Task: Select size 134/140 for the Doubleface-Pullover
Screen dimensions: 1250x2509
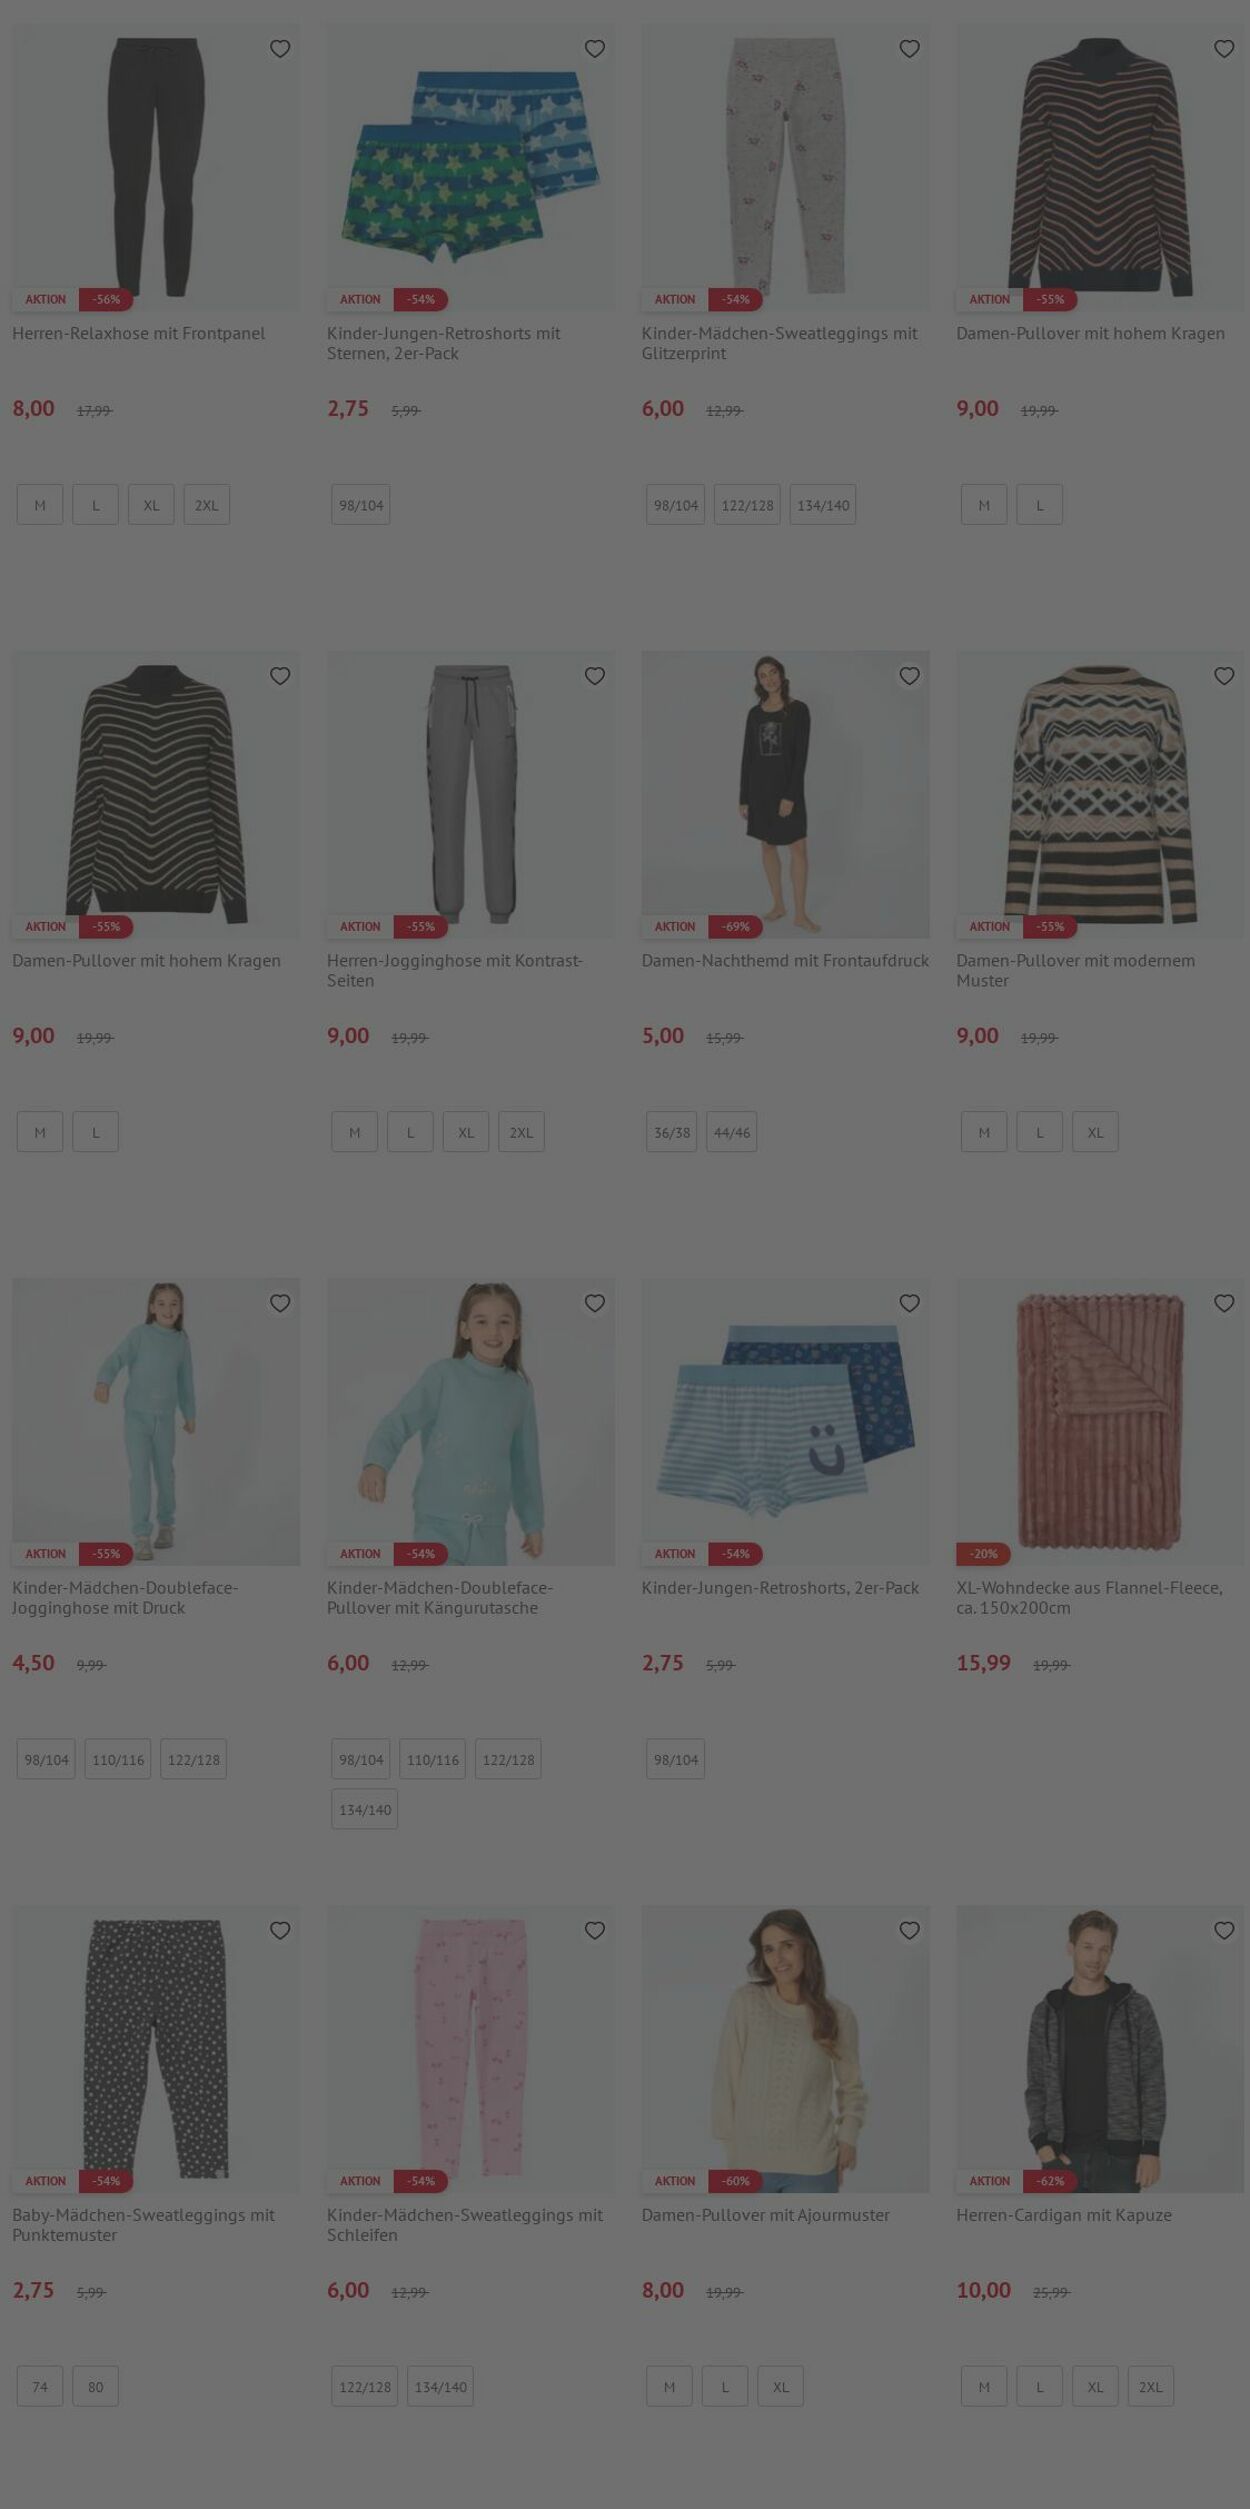Action: point(365,1809)
